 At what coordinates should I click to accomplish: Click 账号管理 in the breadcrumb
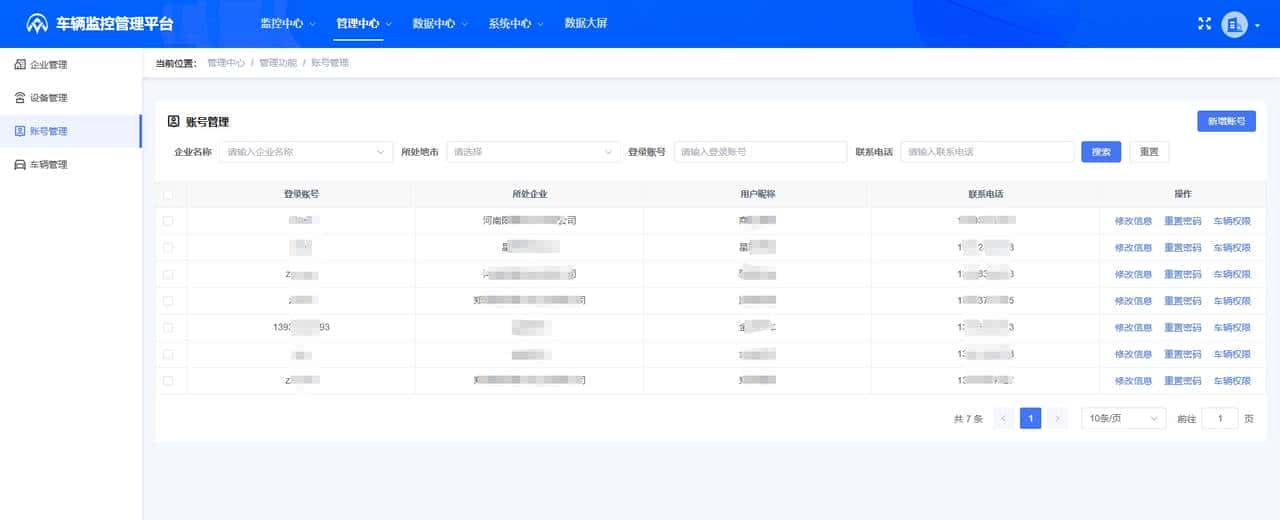pyautogui.click(x=330, y=63)
